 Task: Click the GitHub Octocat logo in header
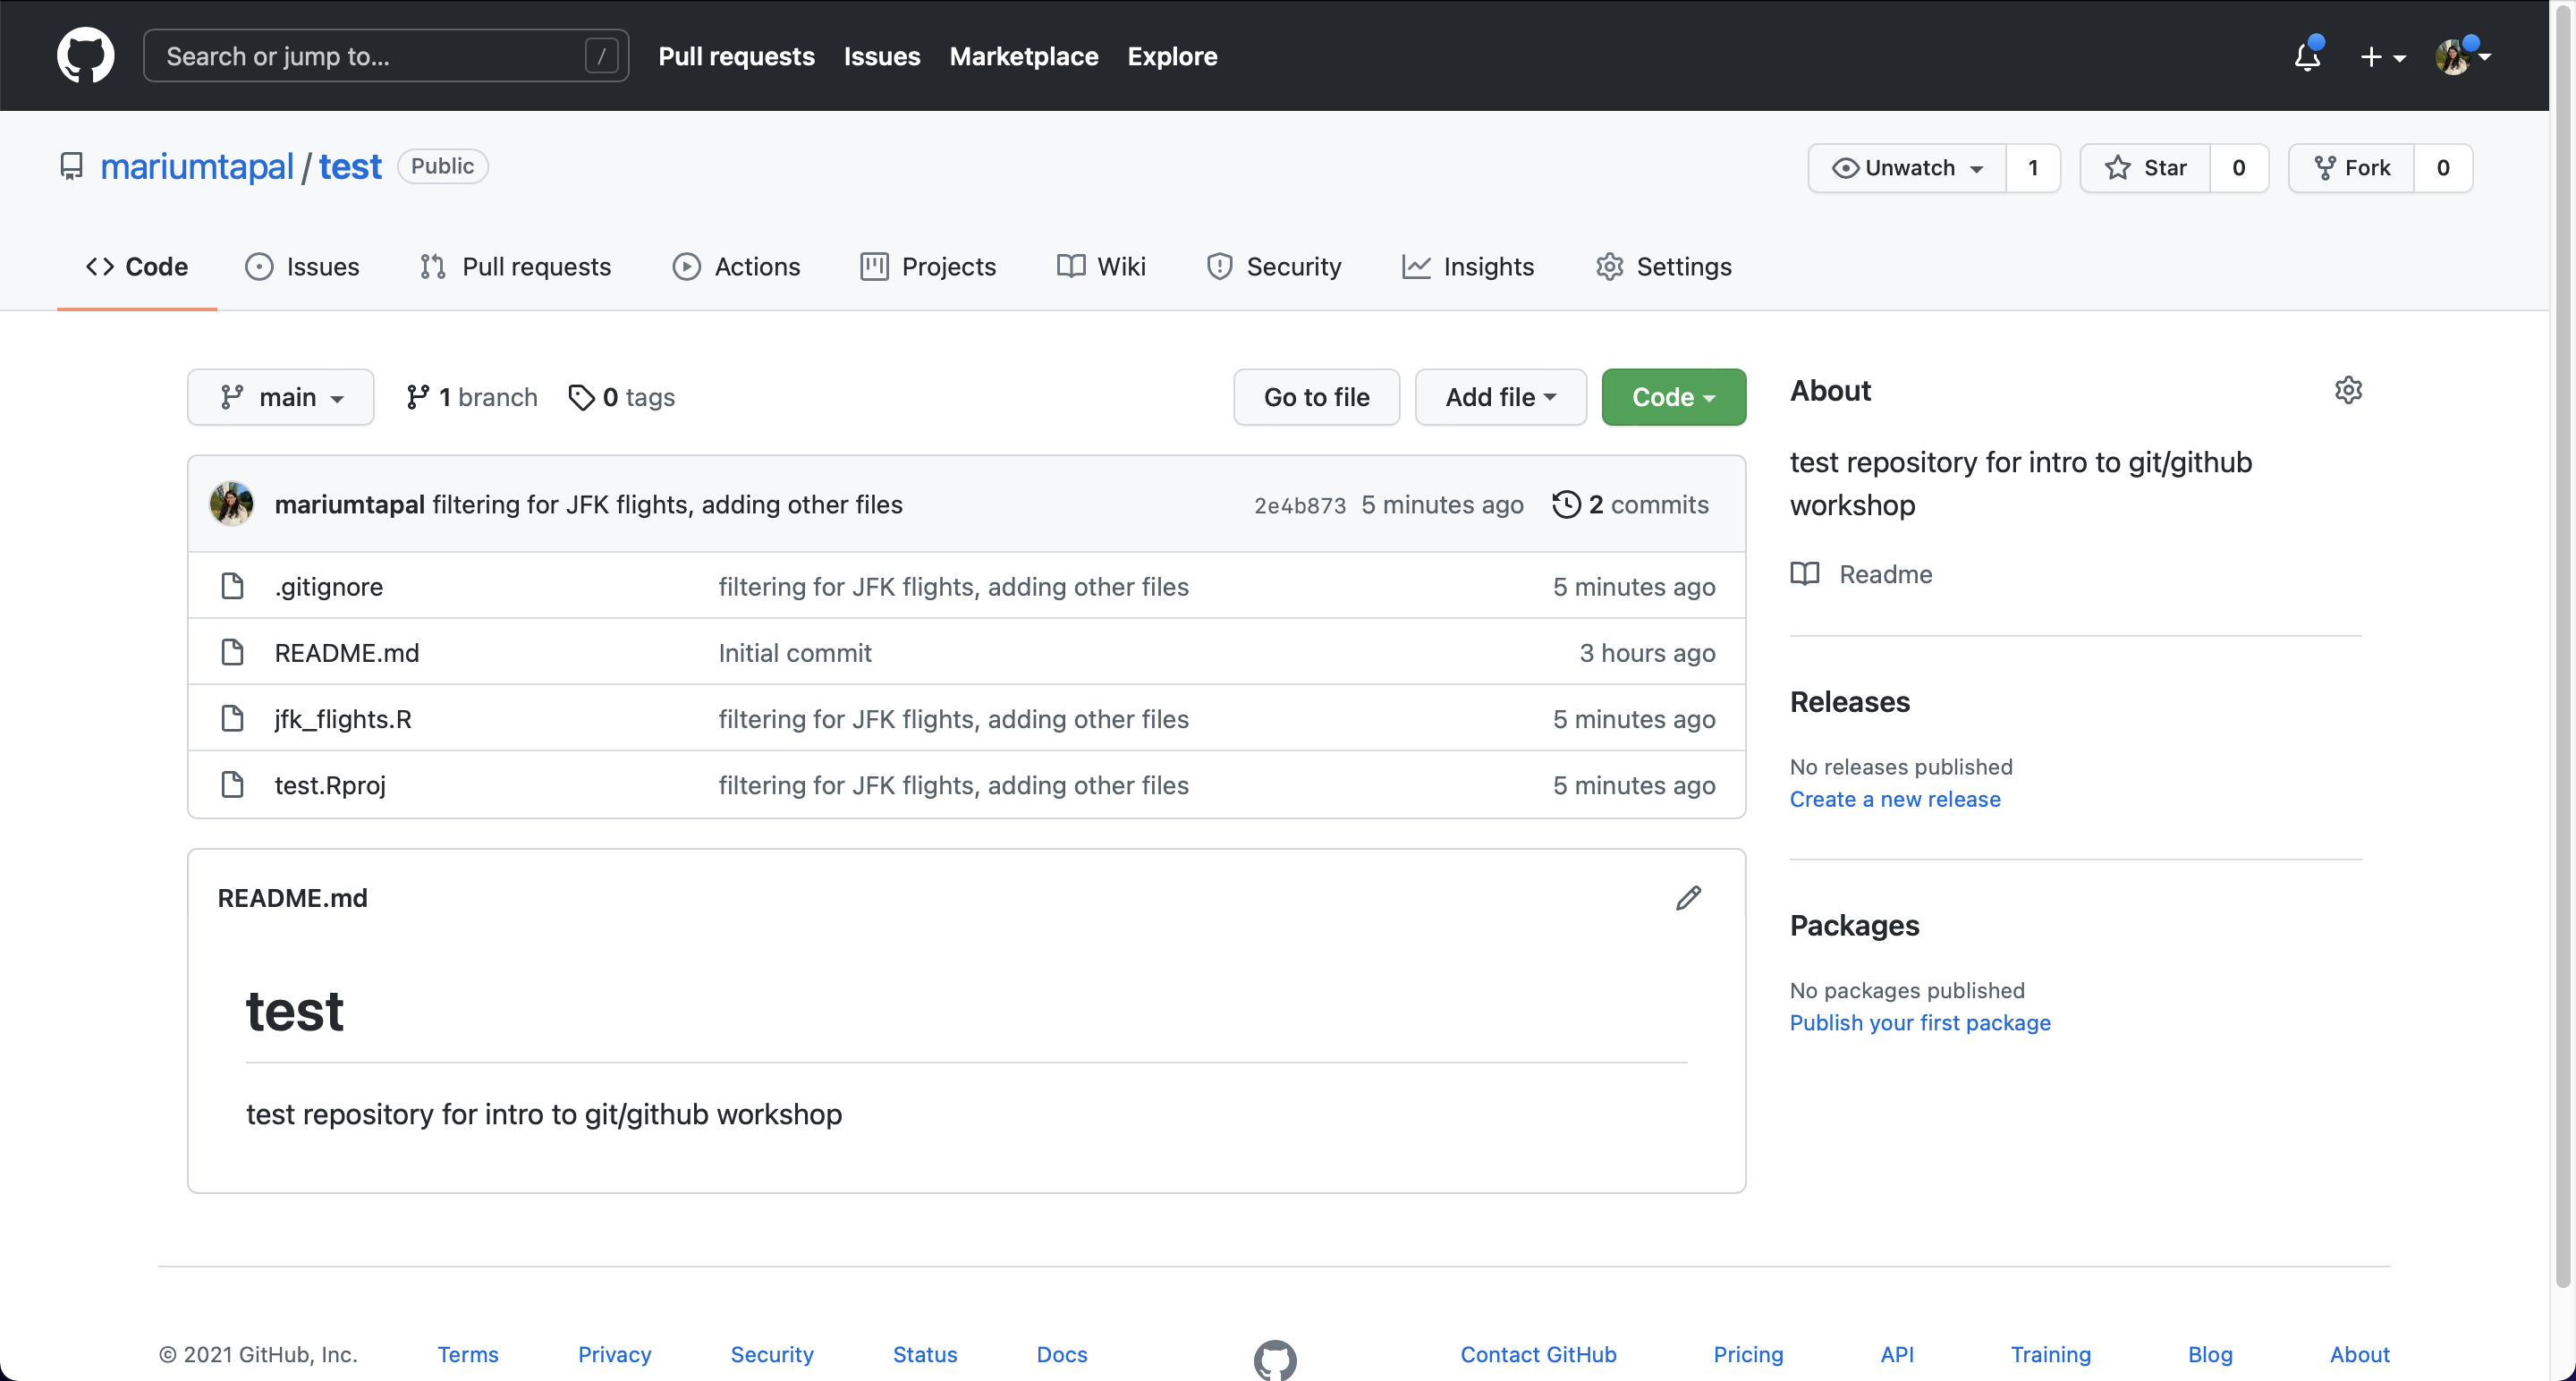pyautogui.click(x=85, y=55)
